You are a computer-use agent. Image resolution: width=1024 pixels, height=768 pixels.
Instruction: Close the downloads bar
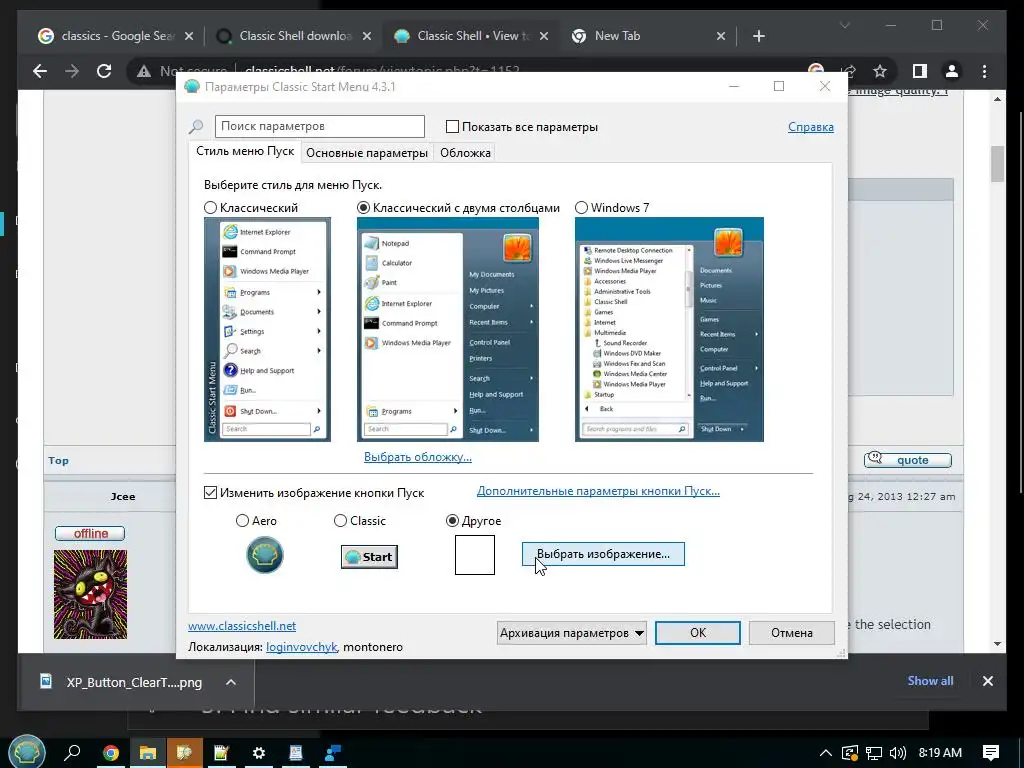[987, 681]
